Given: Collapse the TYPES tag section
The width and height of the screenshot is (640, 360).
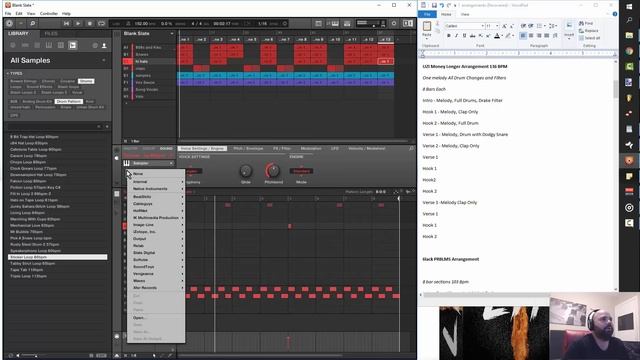Looking at the screenshot, I should (8, 73).
